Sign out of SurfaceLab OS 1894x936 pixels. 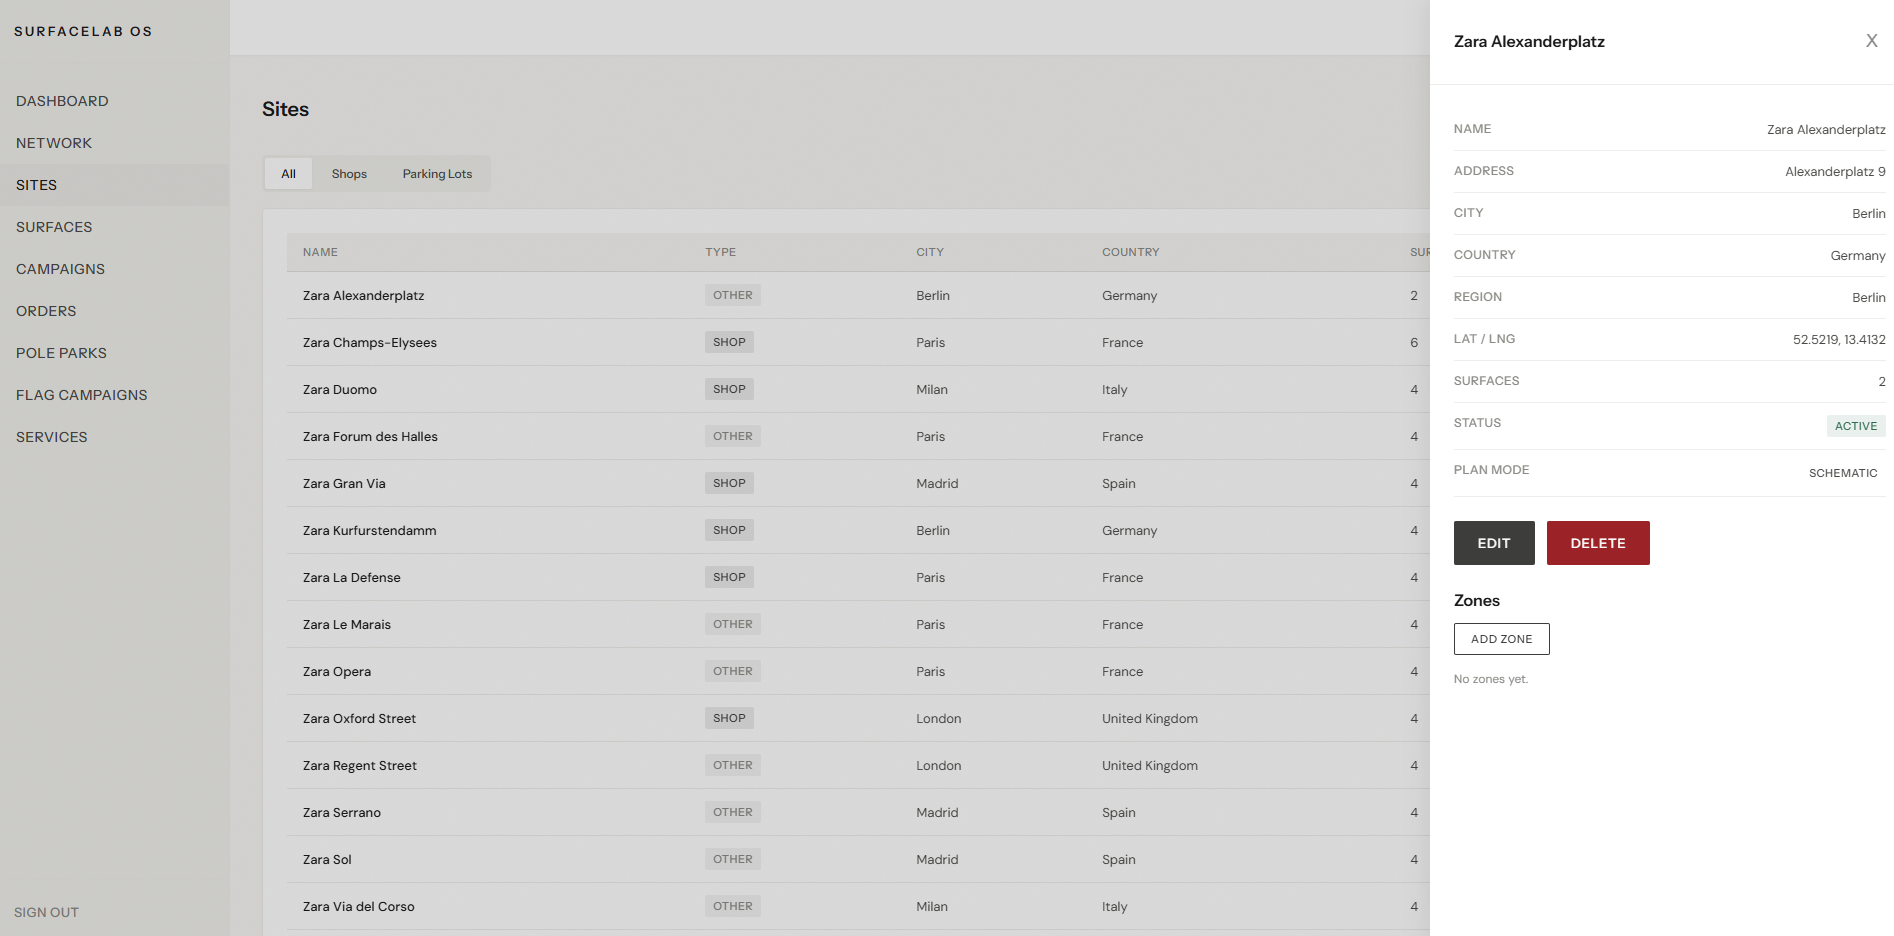46,912
